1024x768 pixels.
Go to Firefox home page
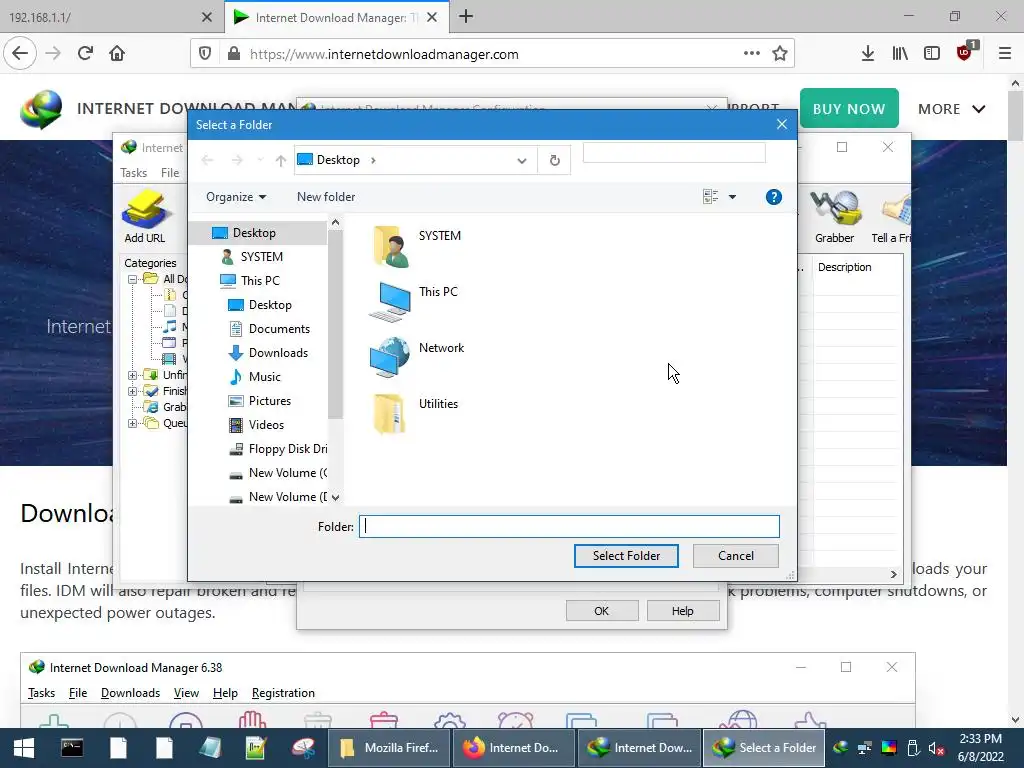[117, 53]
